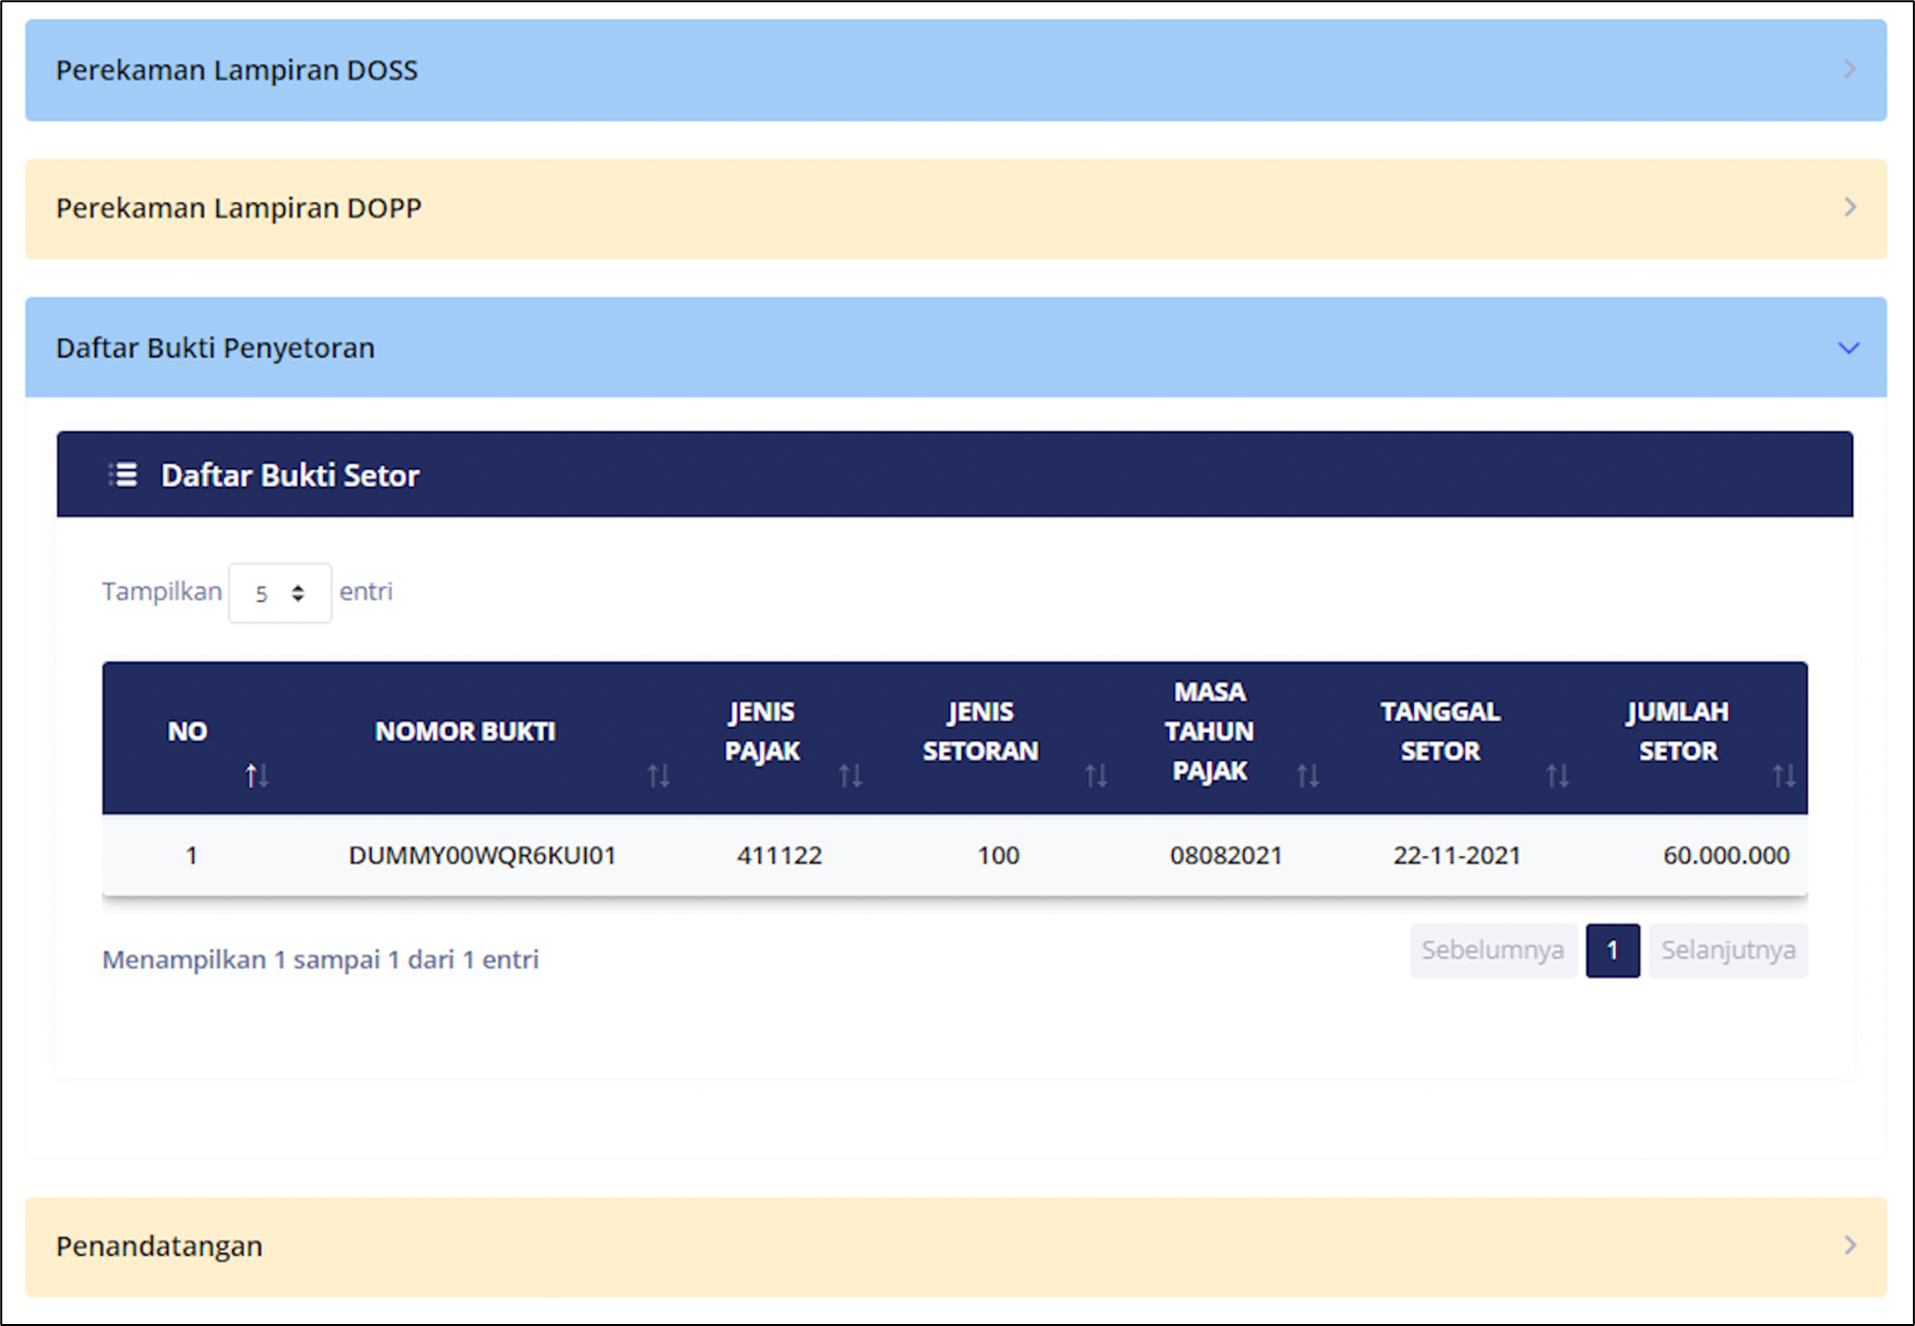Image resolution: width=1915 pixels, height=1326 pixels.
Task: Sort by Tanggal Setor column arrows
Action: (x=1557, y=775)
